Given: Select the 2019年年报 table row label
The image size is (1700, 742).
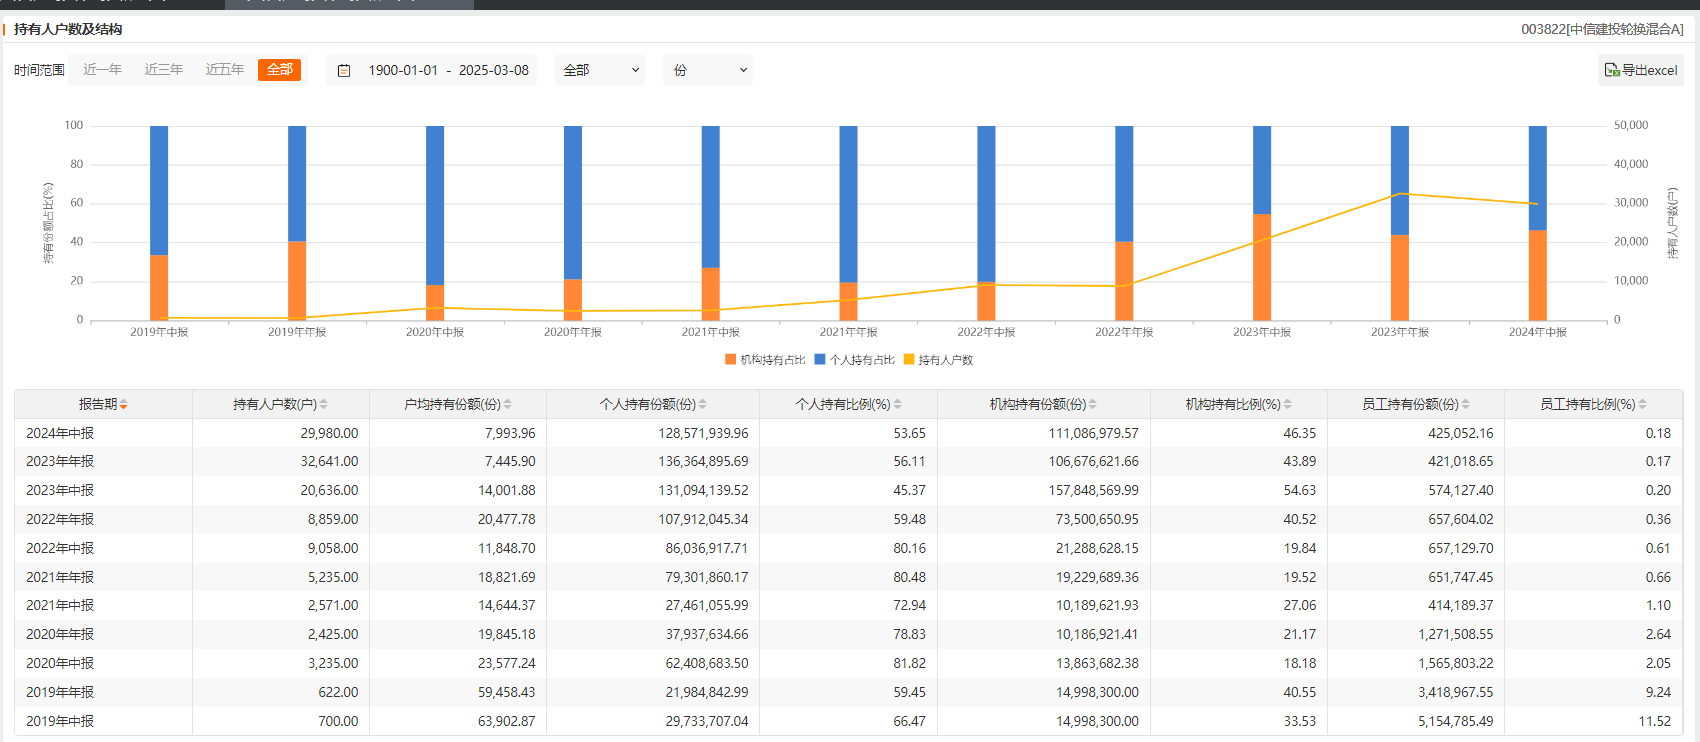Looking at the screenshot, I should 60,693.
